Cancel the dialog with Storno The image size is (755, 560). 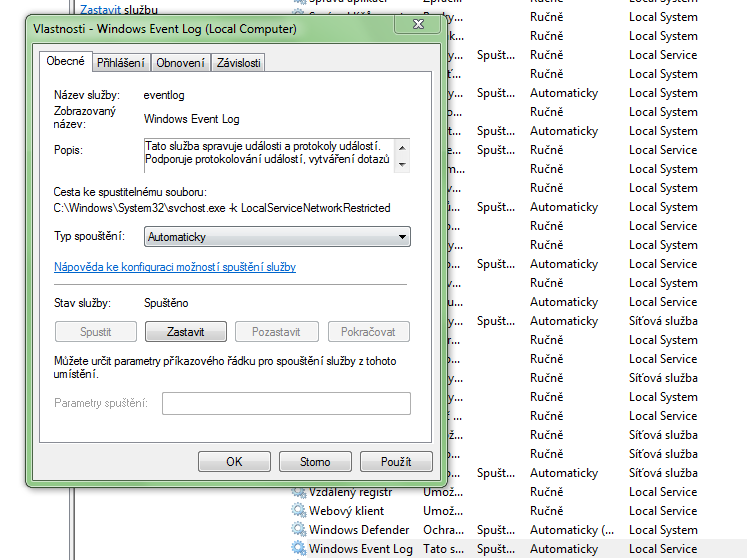pyautogui.click(x=315, y=462)
